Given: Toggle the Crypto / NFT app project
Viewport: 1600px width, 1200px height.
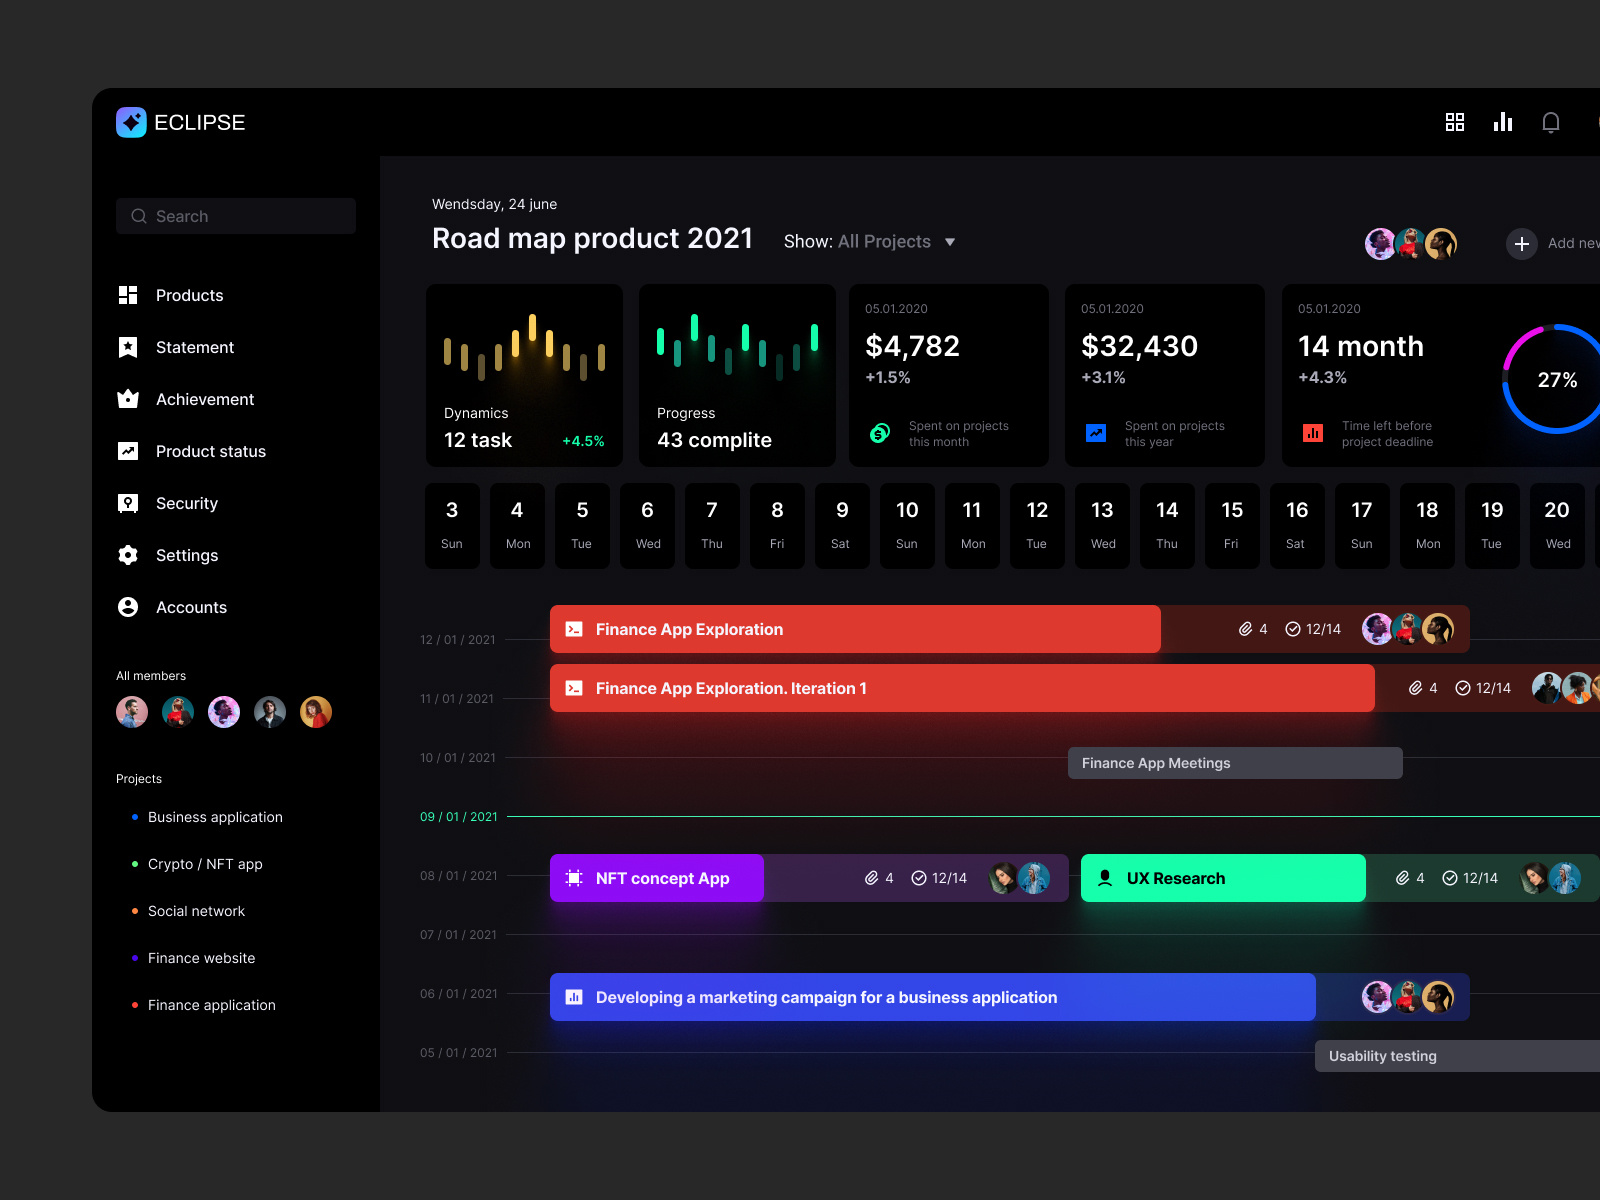Looking at the screenshot, I should pyautogui.click(x=205, y=864).
